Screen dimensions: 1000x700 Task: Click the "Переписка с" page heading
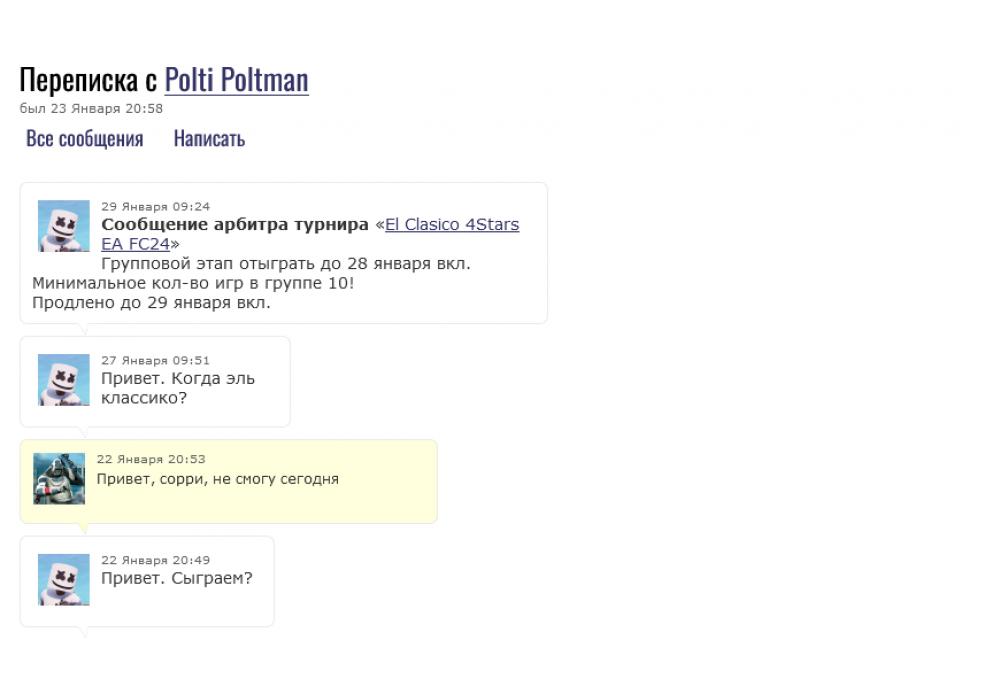(88, 80)
